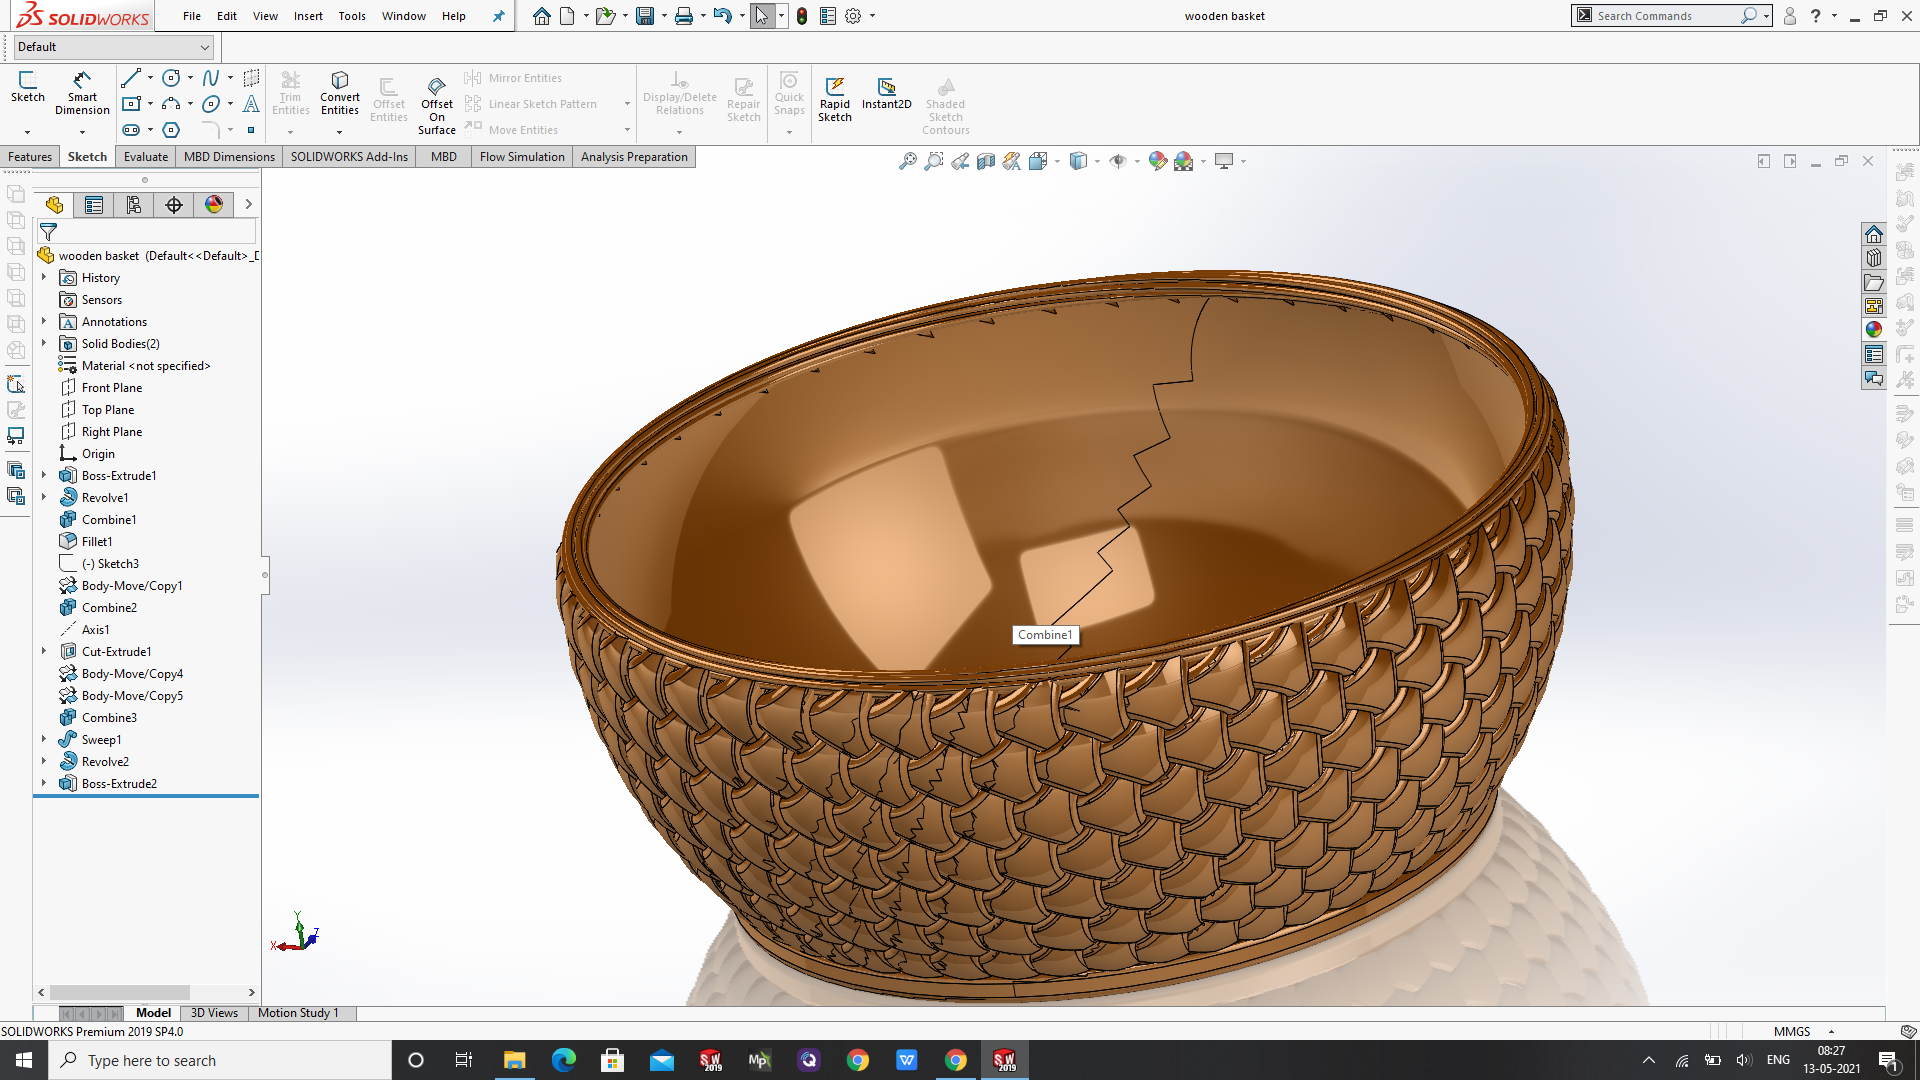
Task: Expand the Cut-Extrude1 feature node
Action: [44, 651]
